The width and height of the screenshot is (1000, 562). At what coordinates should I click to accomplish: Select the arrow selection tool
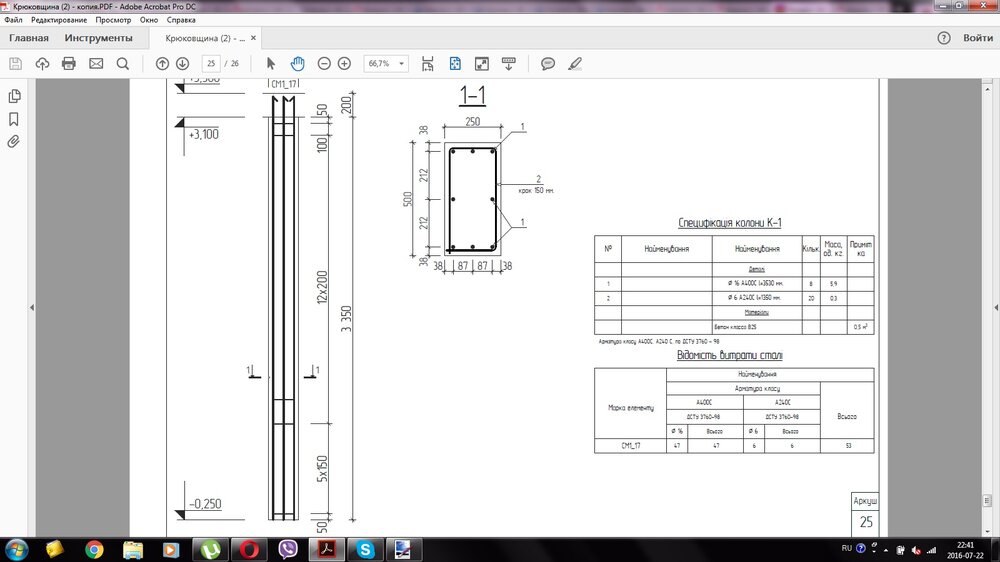(x=270, y=63)
